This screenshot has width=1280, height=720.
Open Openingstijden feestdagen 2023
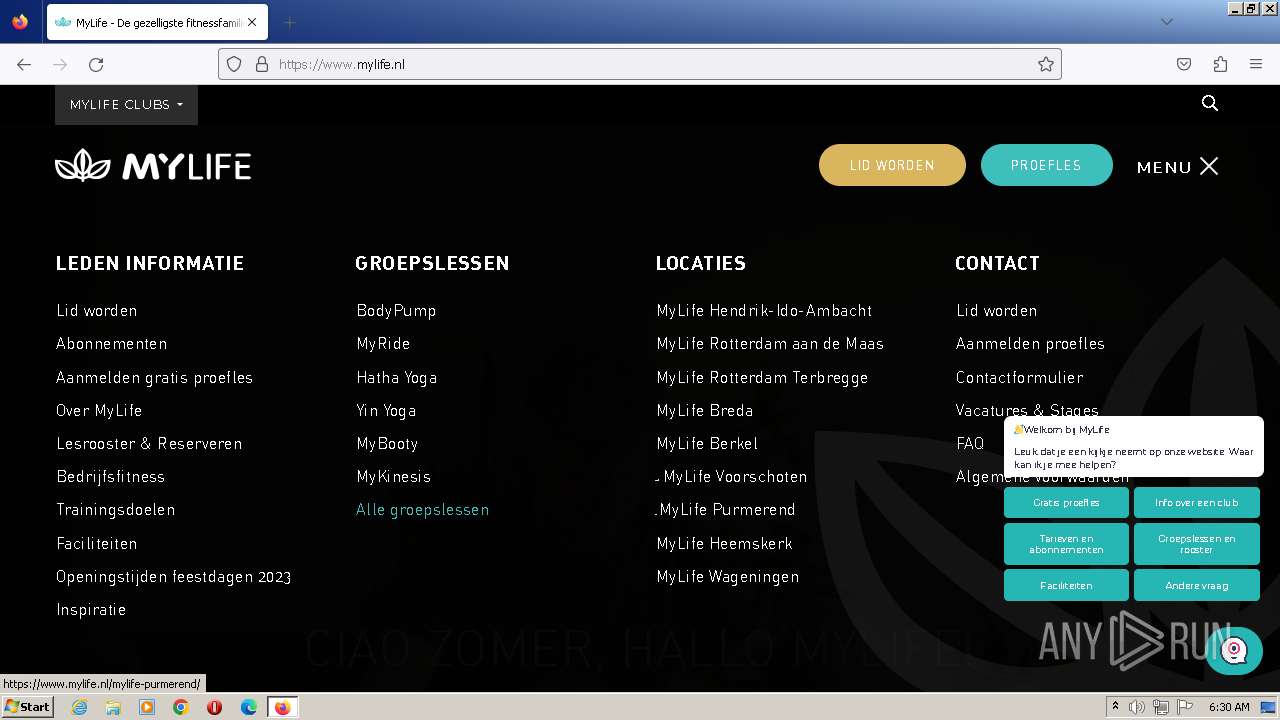[174, 576]
